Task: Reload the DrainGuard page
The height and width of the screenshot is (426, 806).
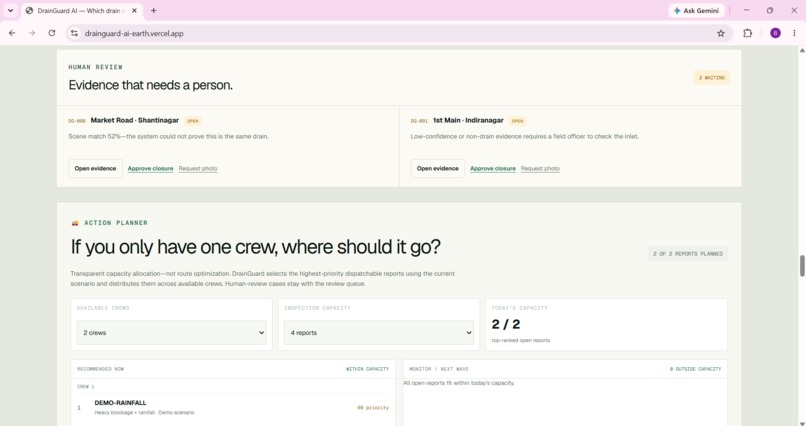Action: coord(51,33)
